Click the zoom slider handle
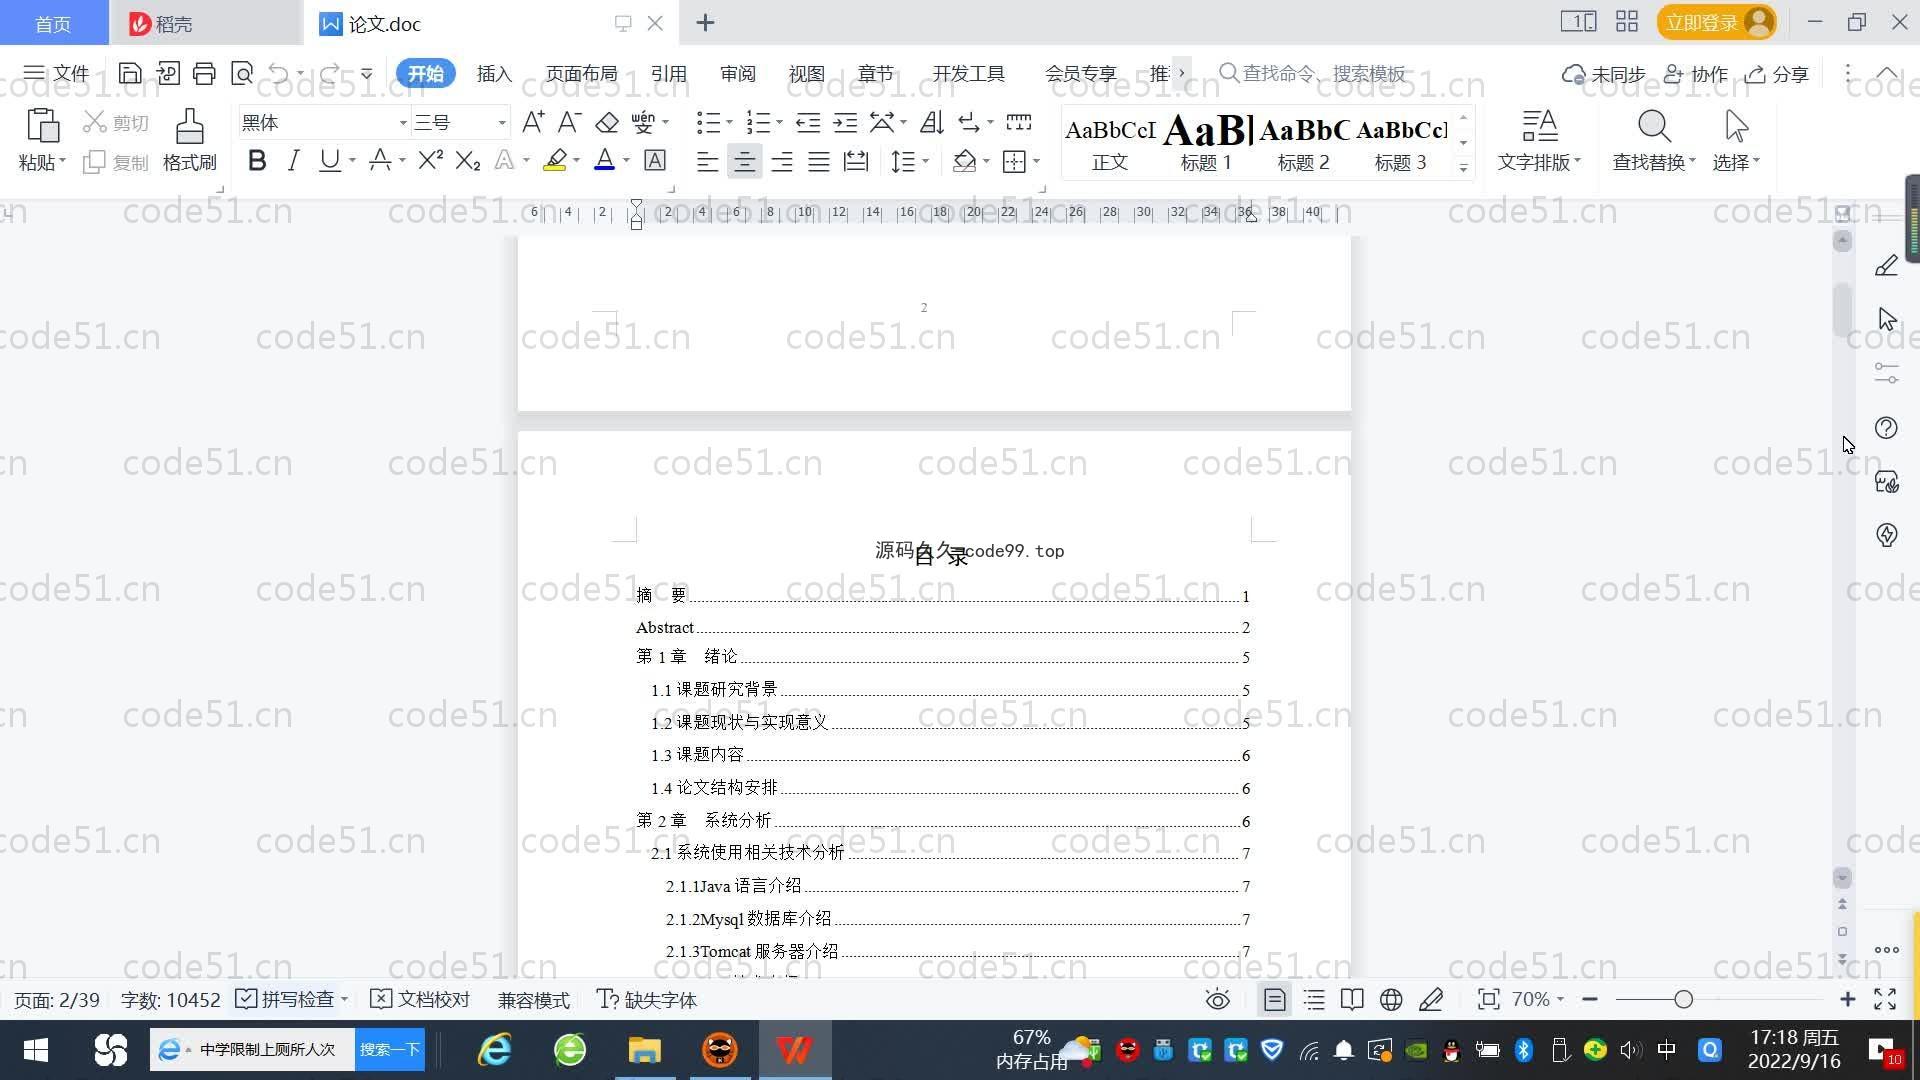 click(x=1683, y=1000)
